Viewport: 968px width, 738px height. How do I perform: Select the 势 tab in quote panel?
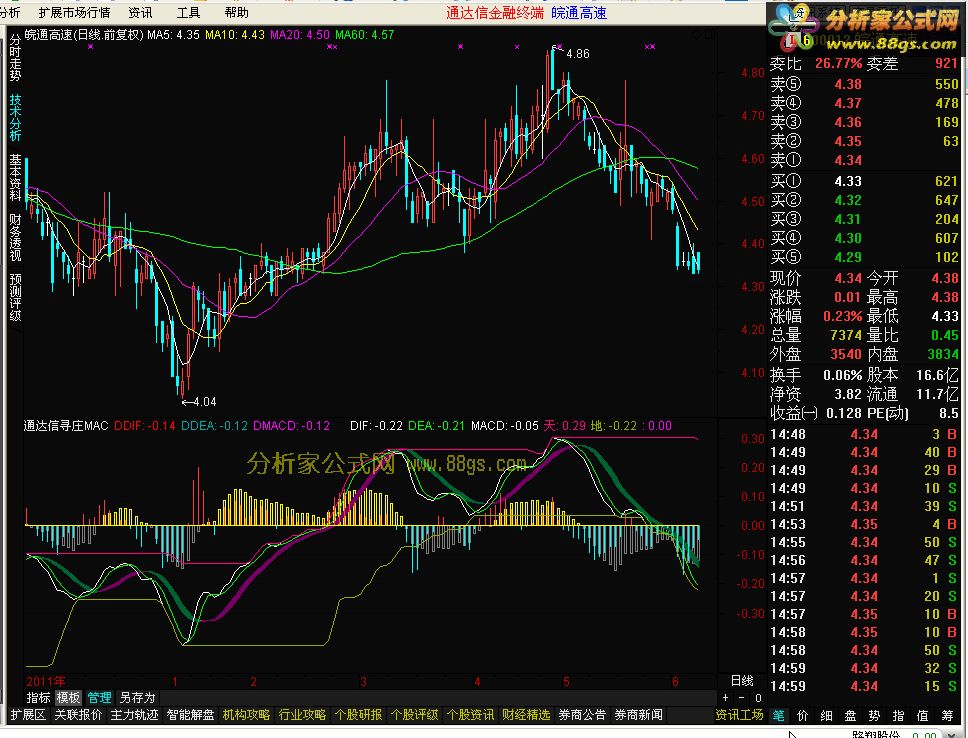875,715
